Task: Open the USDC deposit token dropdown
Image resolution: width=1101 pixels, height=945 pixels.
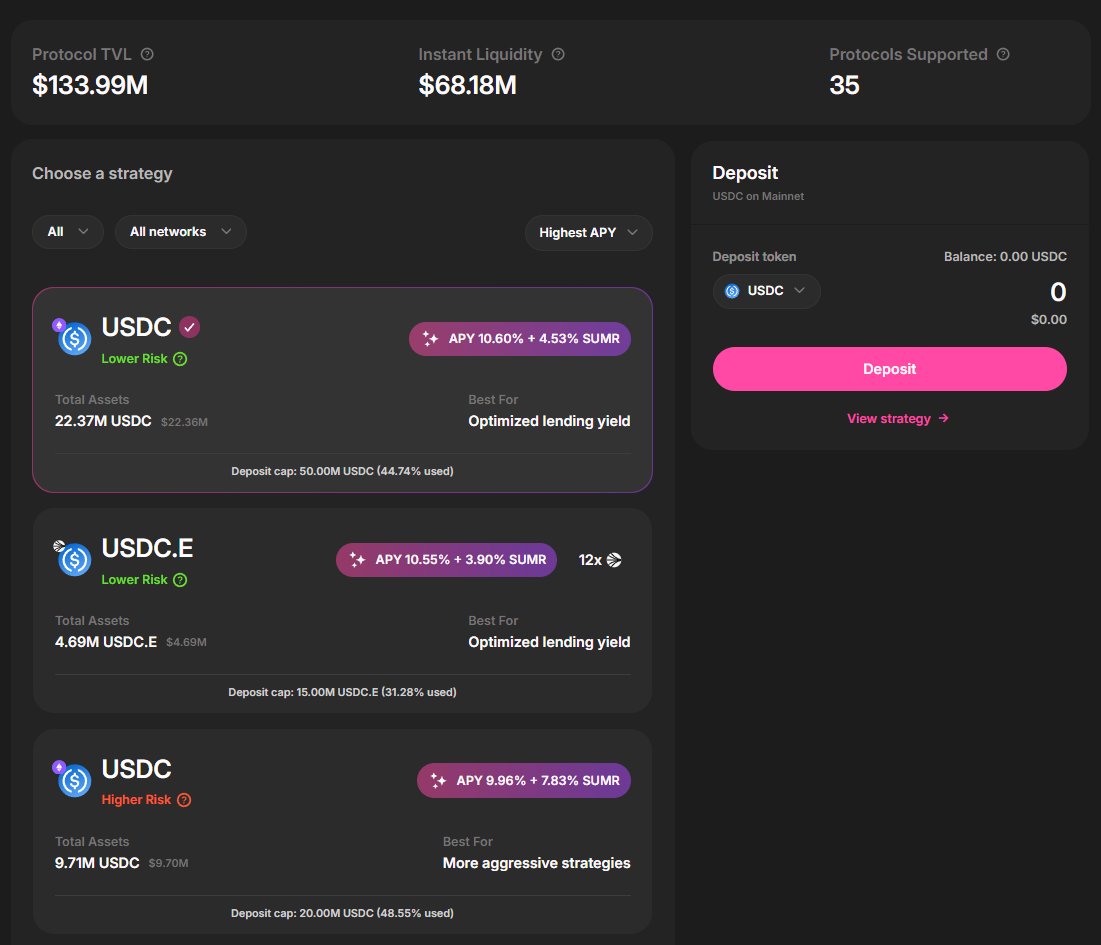Action: 767,291
